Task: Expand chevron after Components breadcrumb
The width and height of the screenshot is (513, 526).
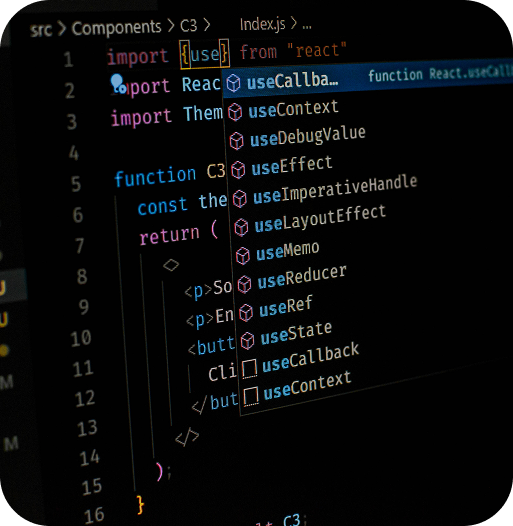Action: [x=171, y=25]
